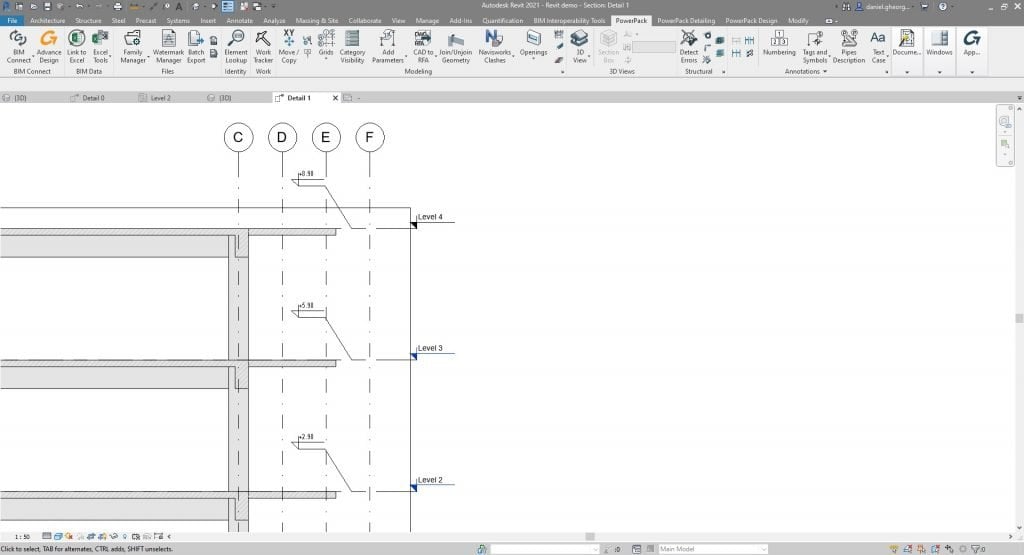Click the Link to Excel tool
The image size is (1024, 555).
pos(76,46)
